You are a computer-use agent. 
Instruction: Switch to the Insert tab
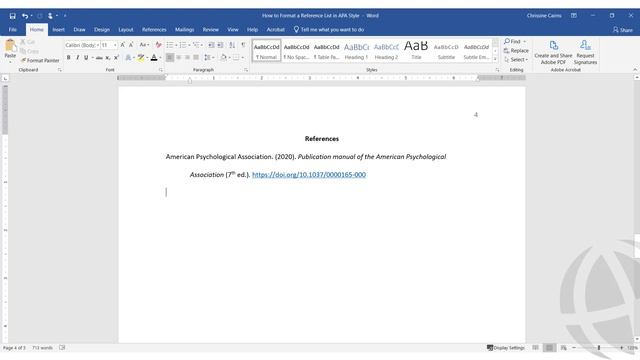[58, 30]
